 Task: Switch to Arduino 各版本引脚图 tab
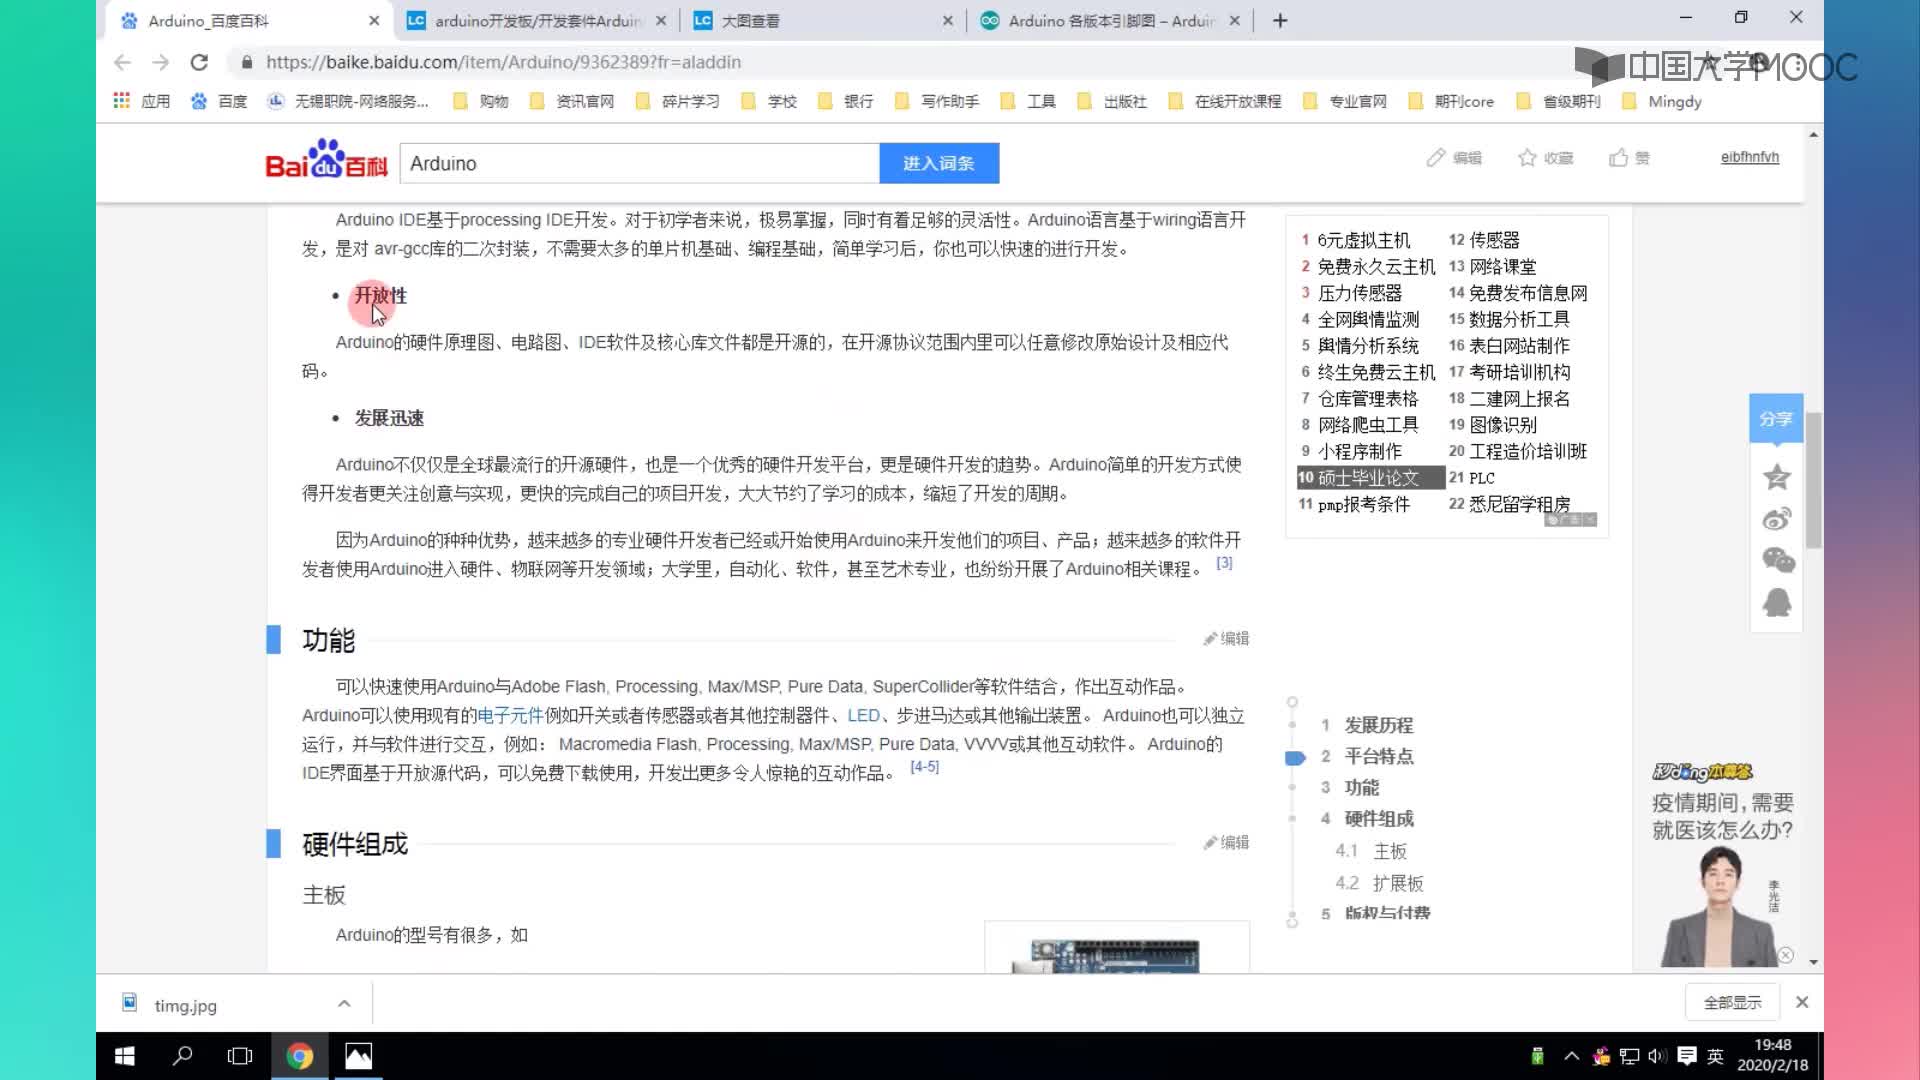[1108, 20]
